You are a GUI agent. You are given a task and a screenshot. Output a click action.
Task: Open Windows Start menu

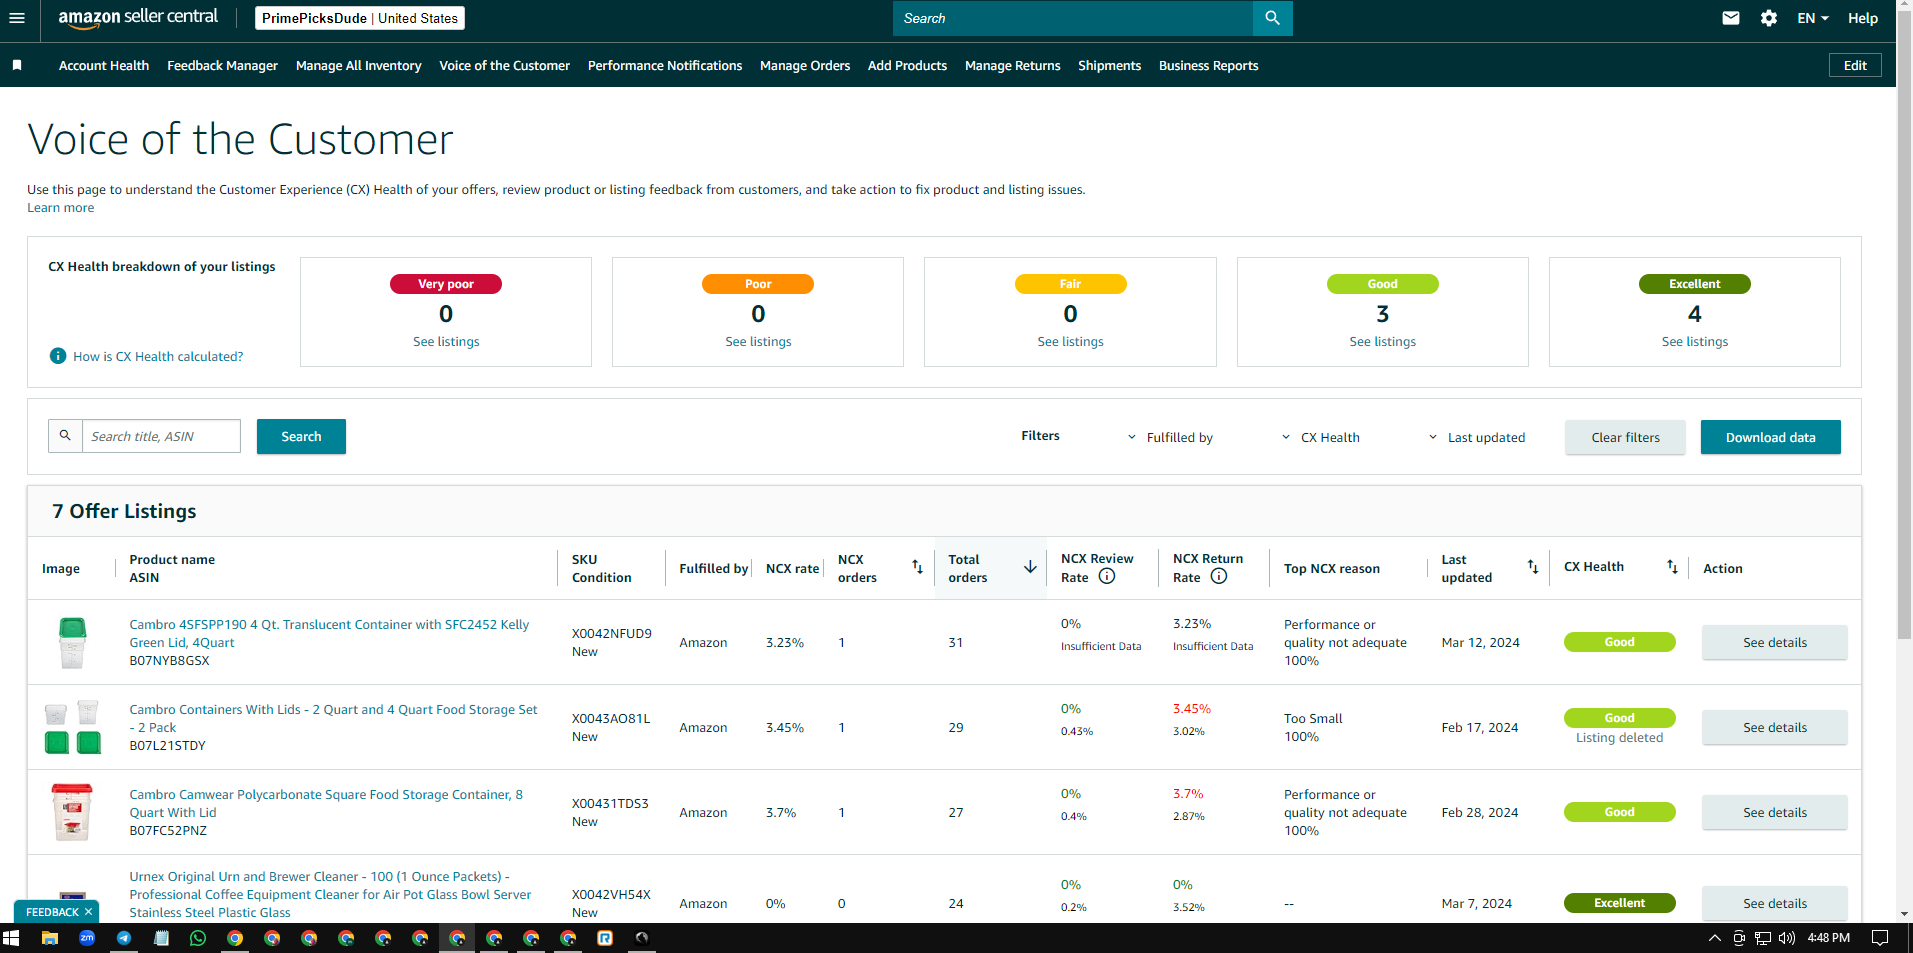tap(12, 938)
